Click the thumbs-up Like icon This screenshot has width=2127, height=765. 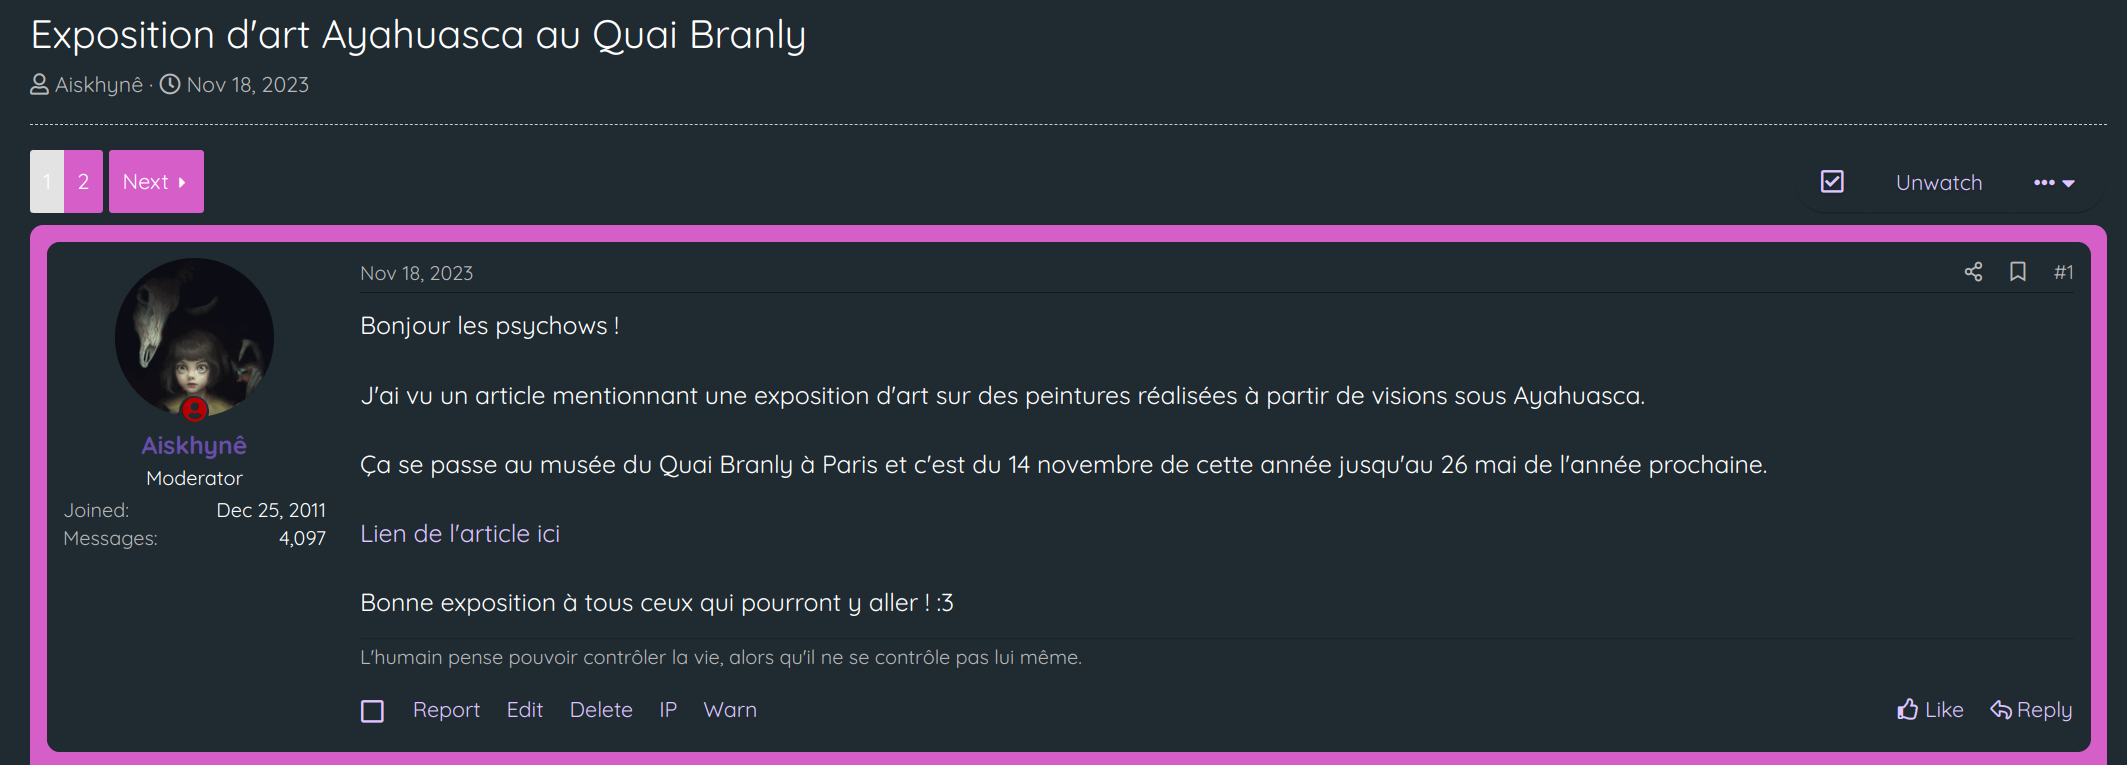pos(1908,709)
